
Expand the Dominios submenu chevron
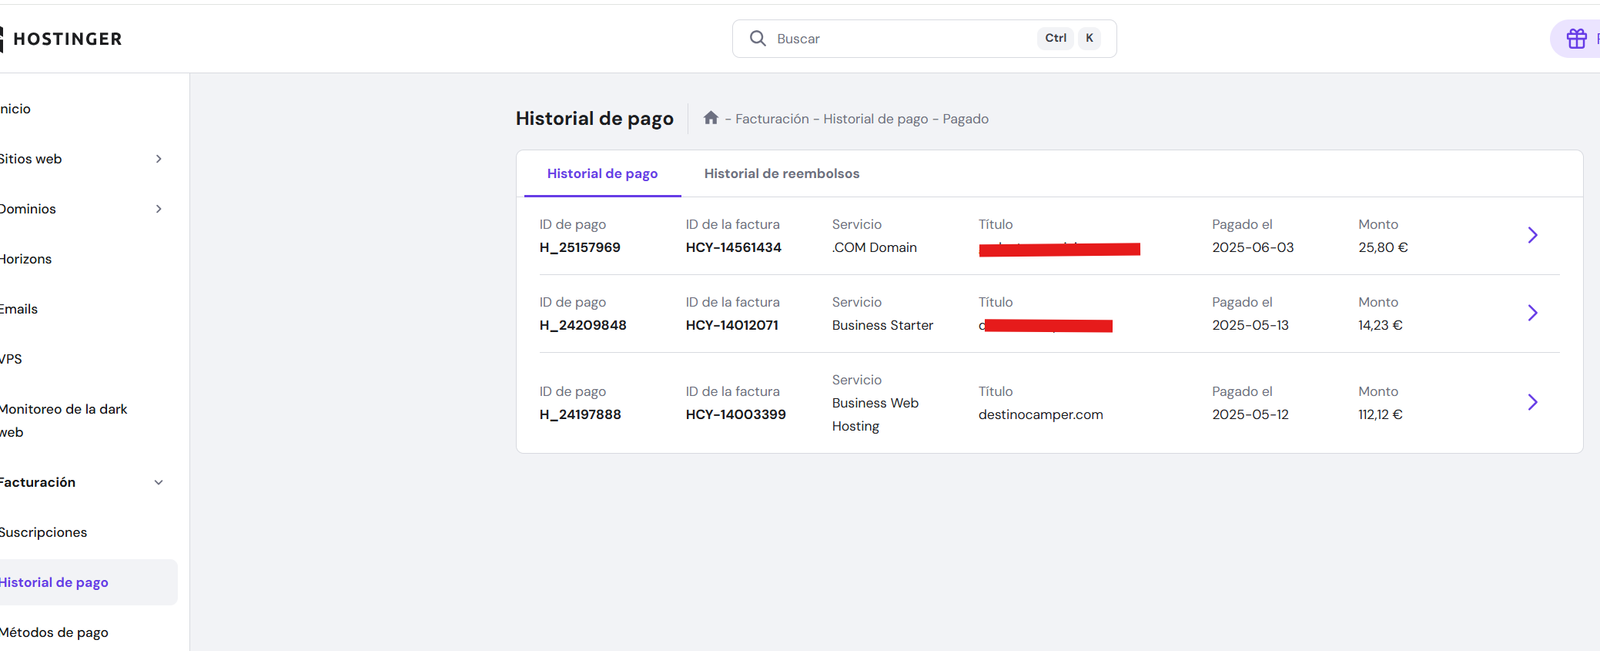tap(158, 209)
